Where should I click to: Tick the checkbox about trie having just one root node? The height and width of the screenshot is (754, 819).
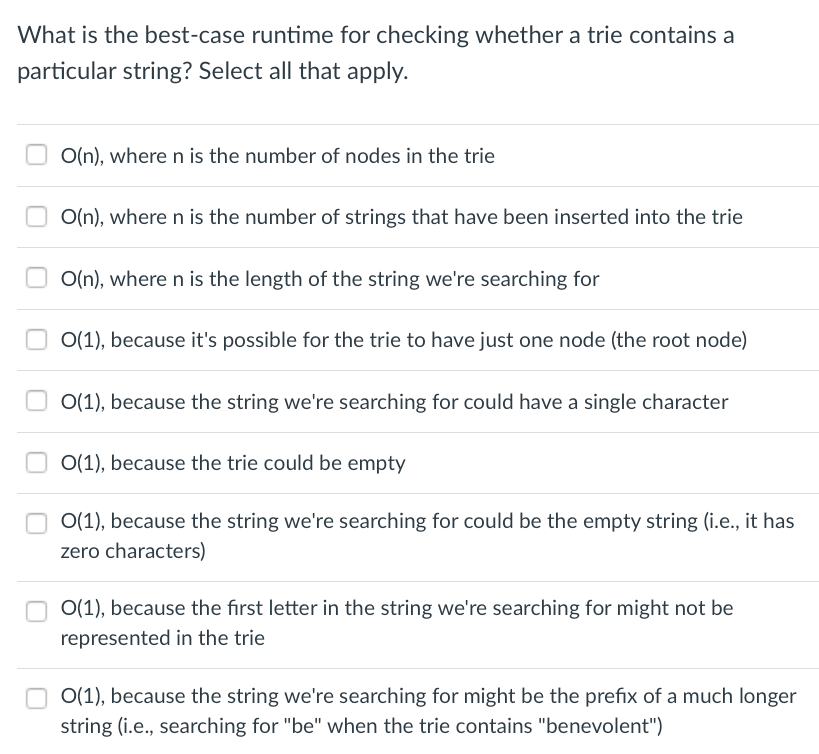(x=37, y=339)
